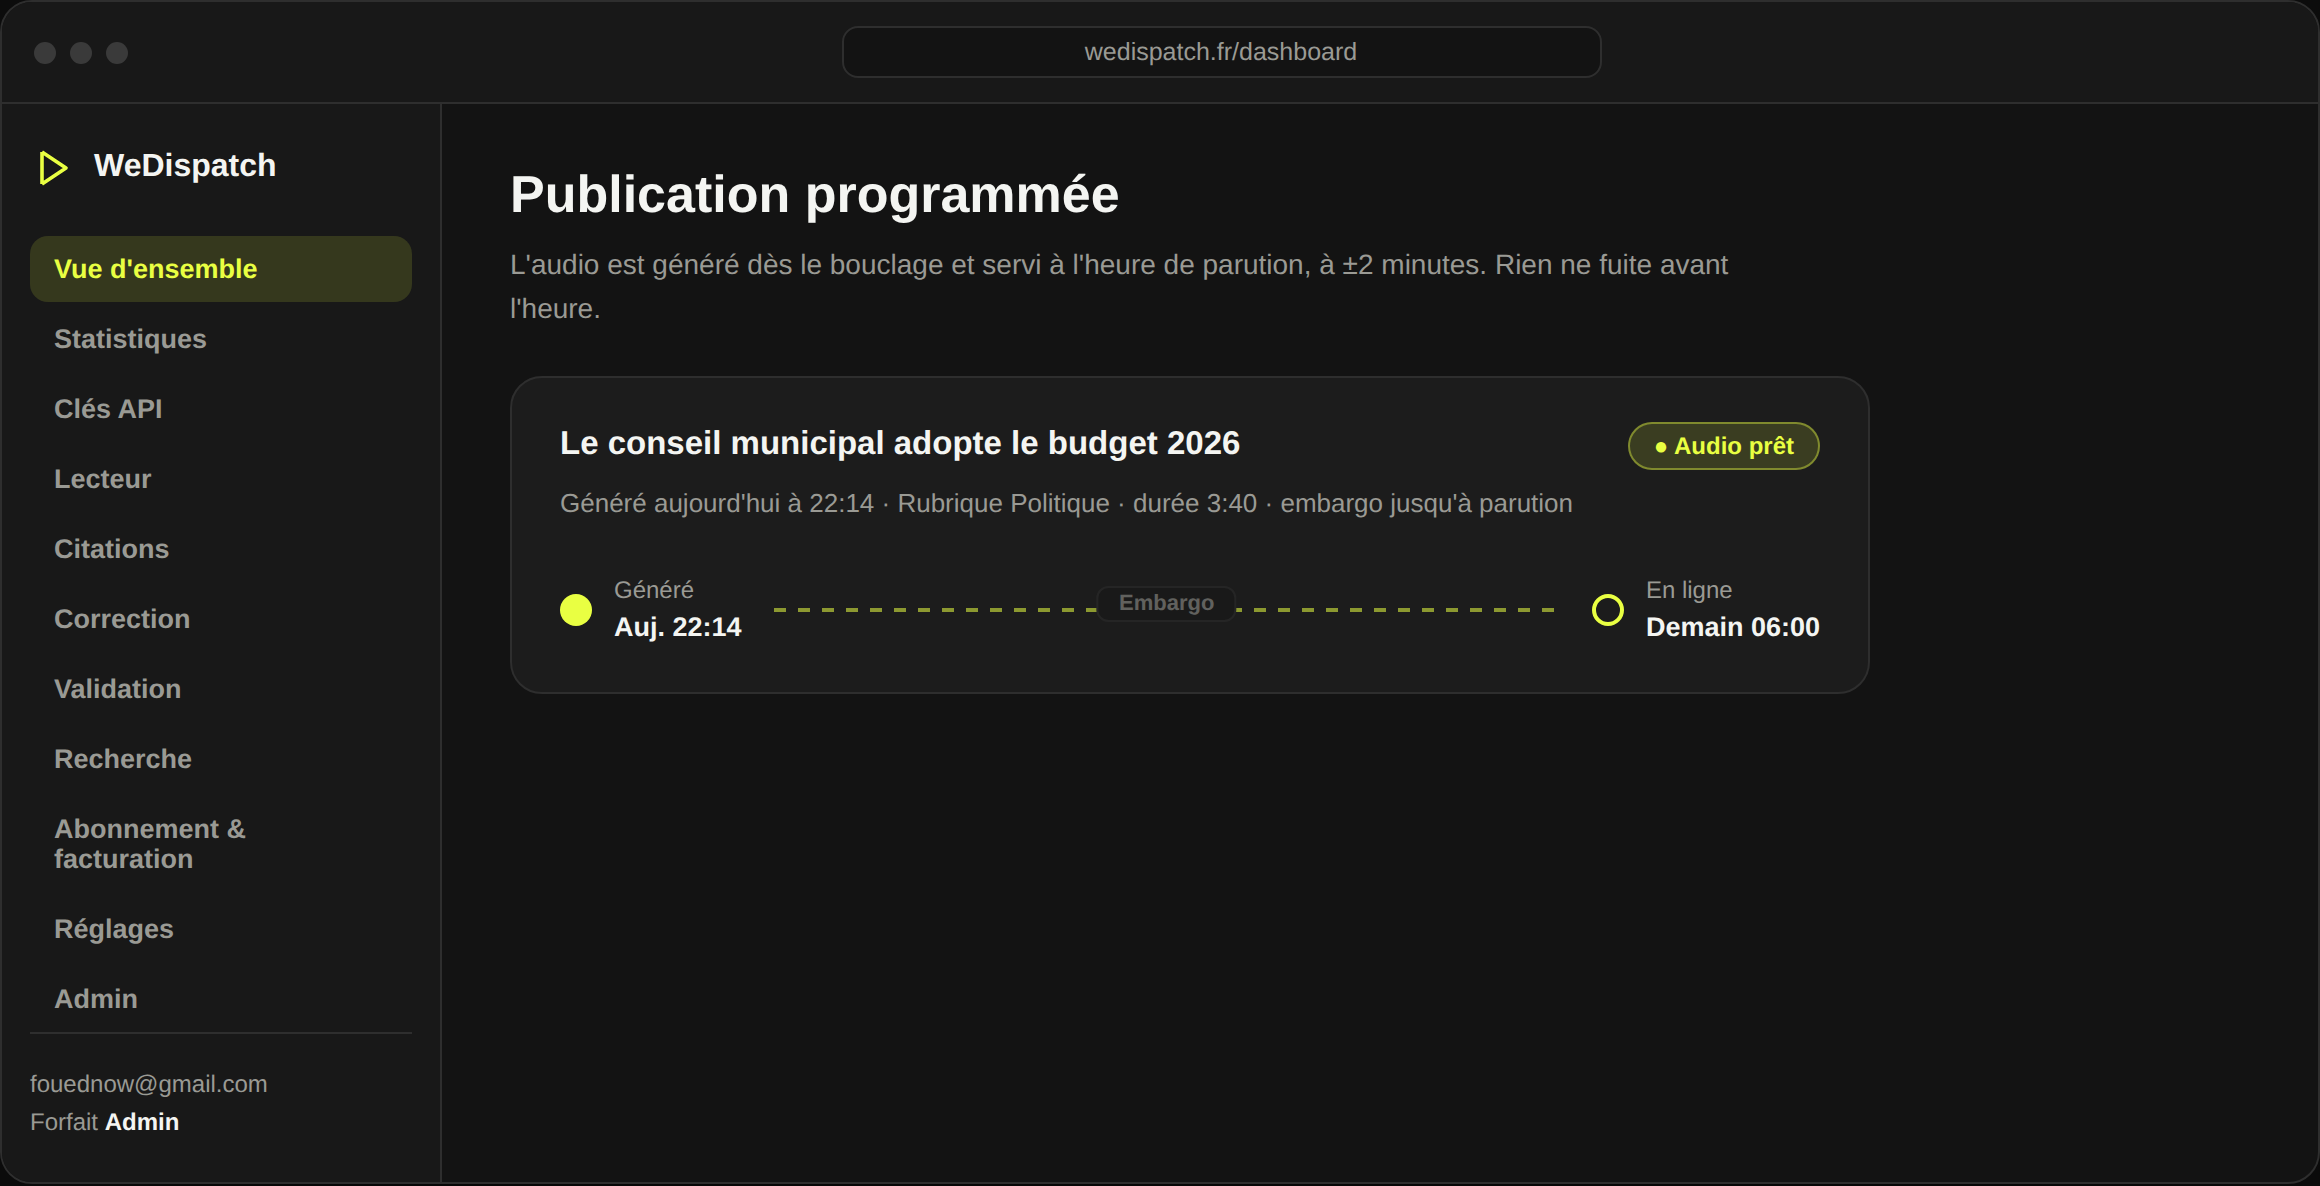Navigate to Correction
The width and height of the screenshot is (2320, 1186).
coord(221,619)
